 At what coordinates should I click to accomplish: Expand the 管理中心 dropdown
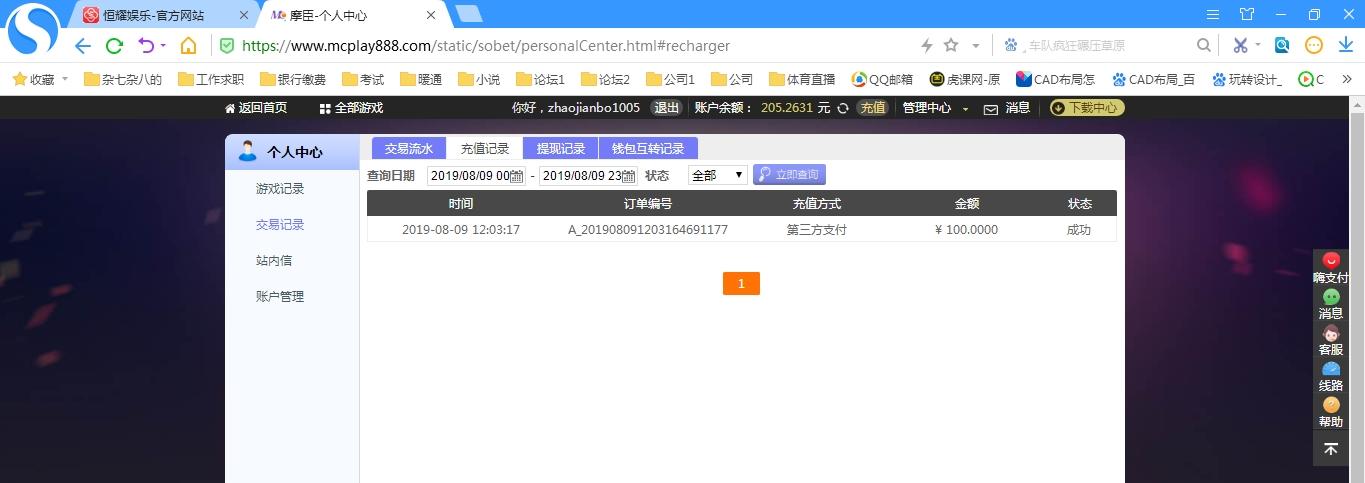(x=935, y=108)
